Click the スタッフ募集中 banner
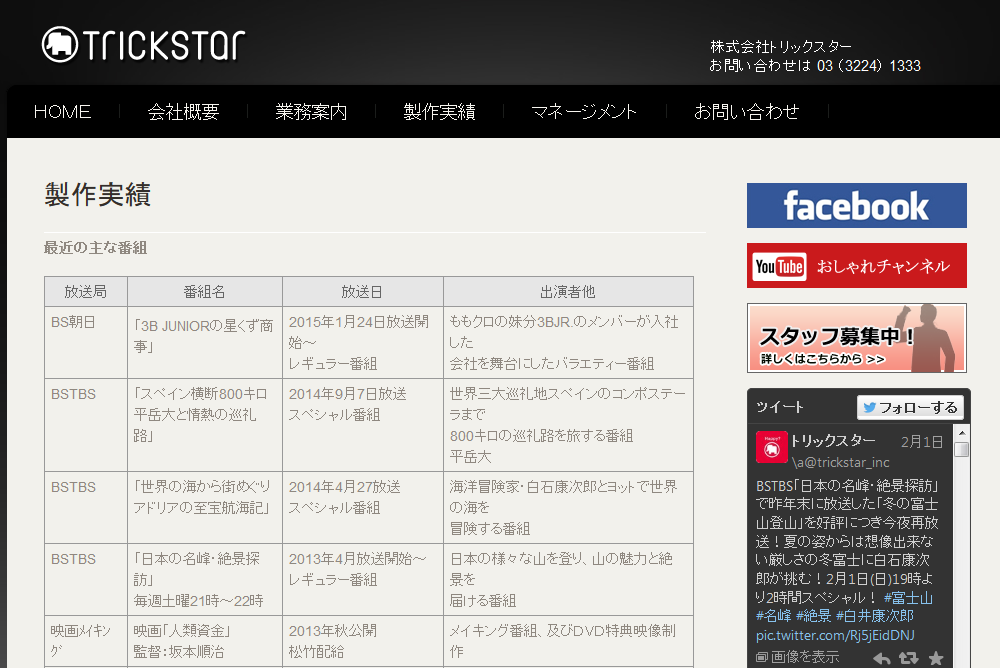Image resolution: width=1000 pixels, height=668 pixels. coord(857,338)
